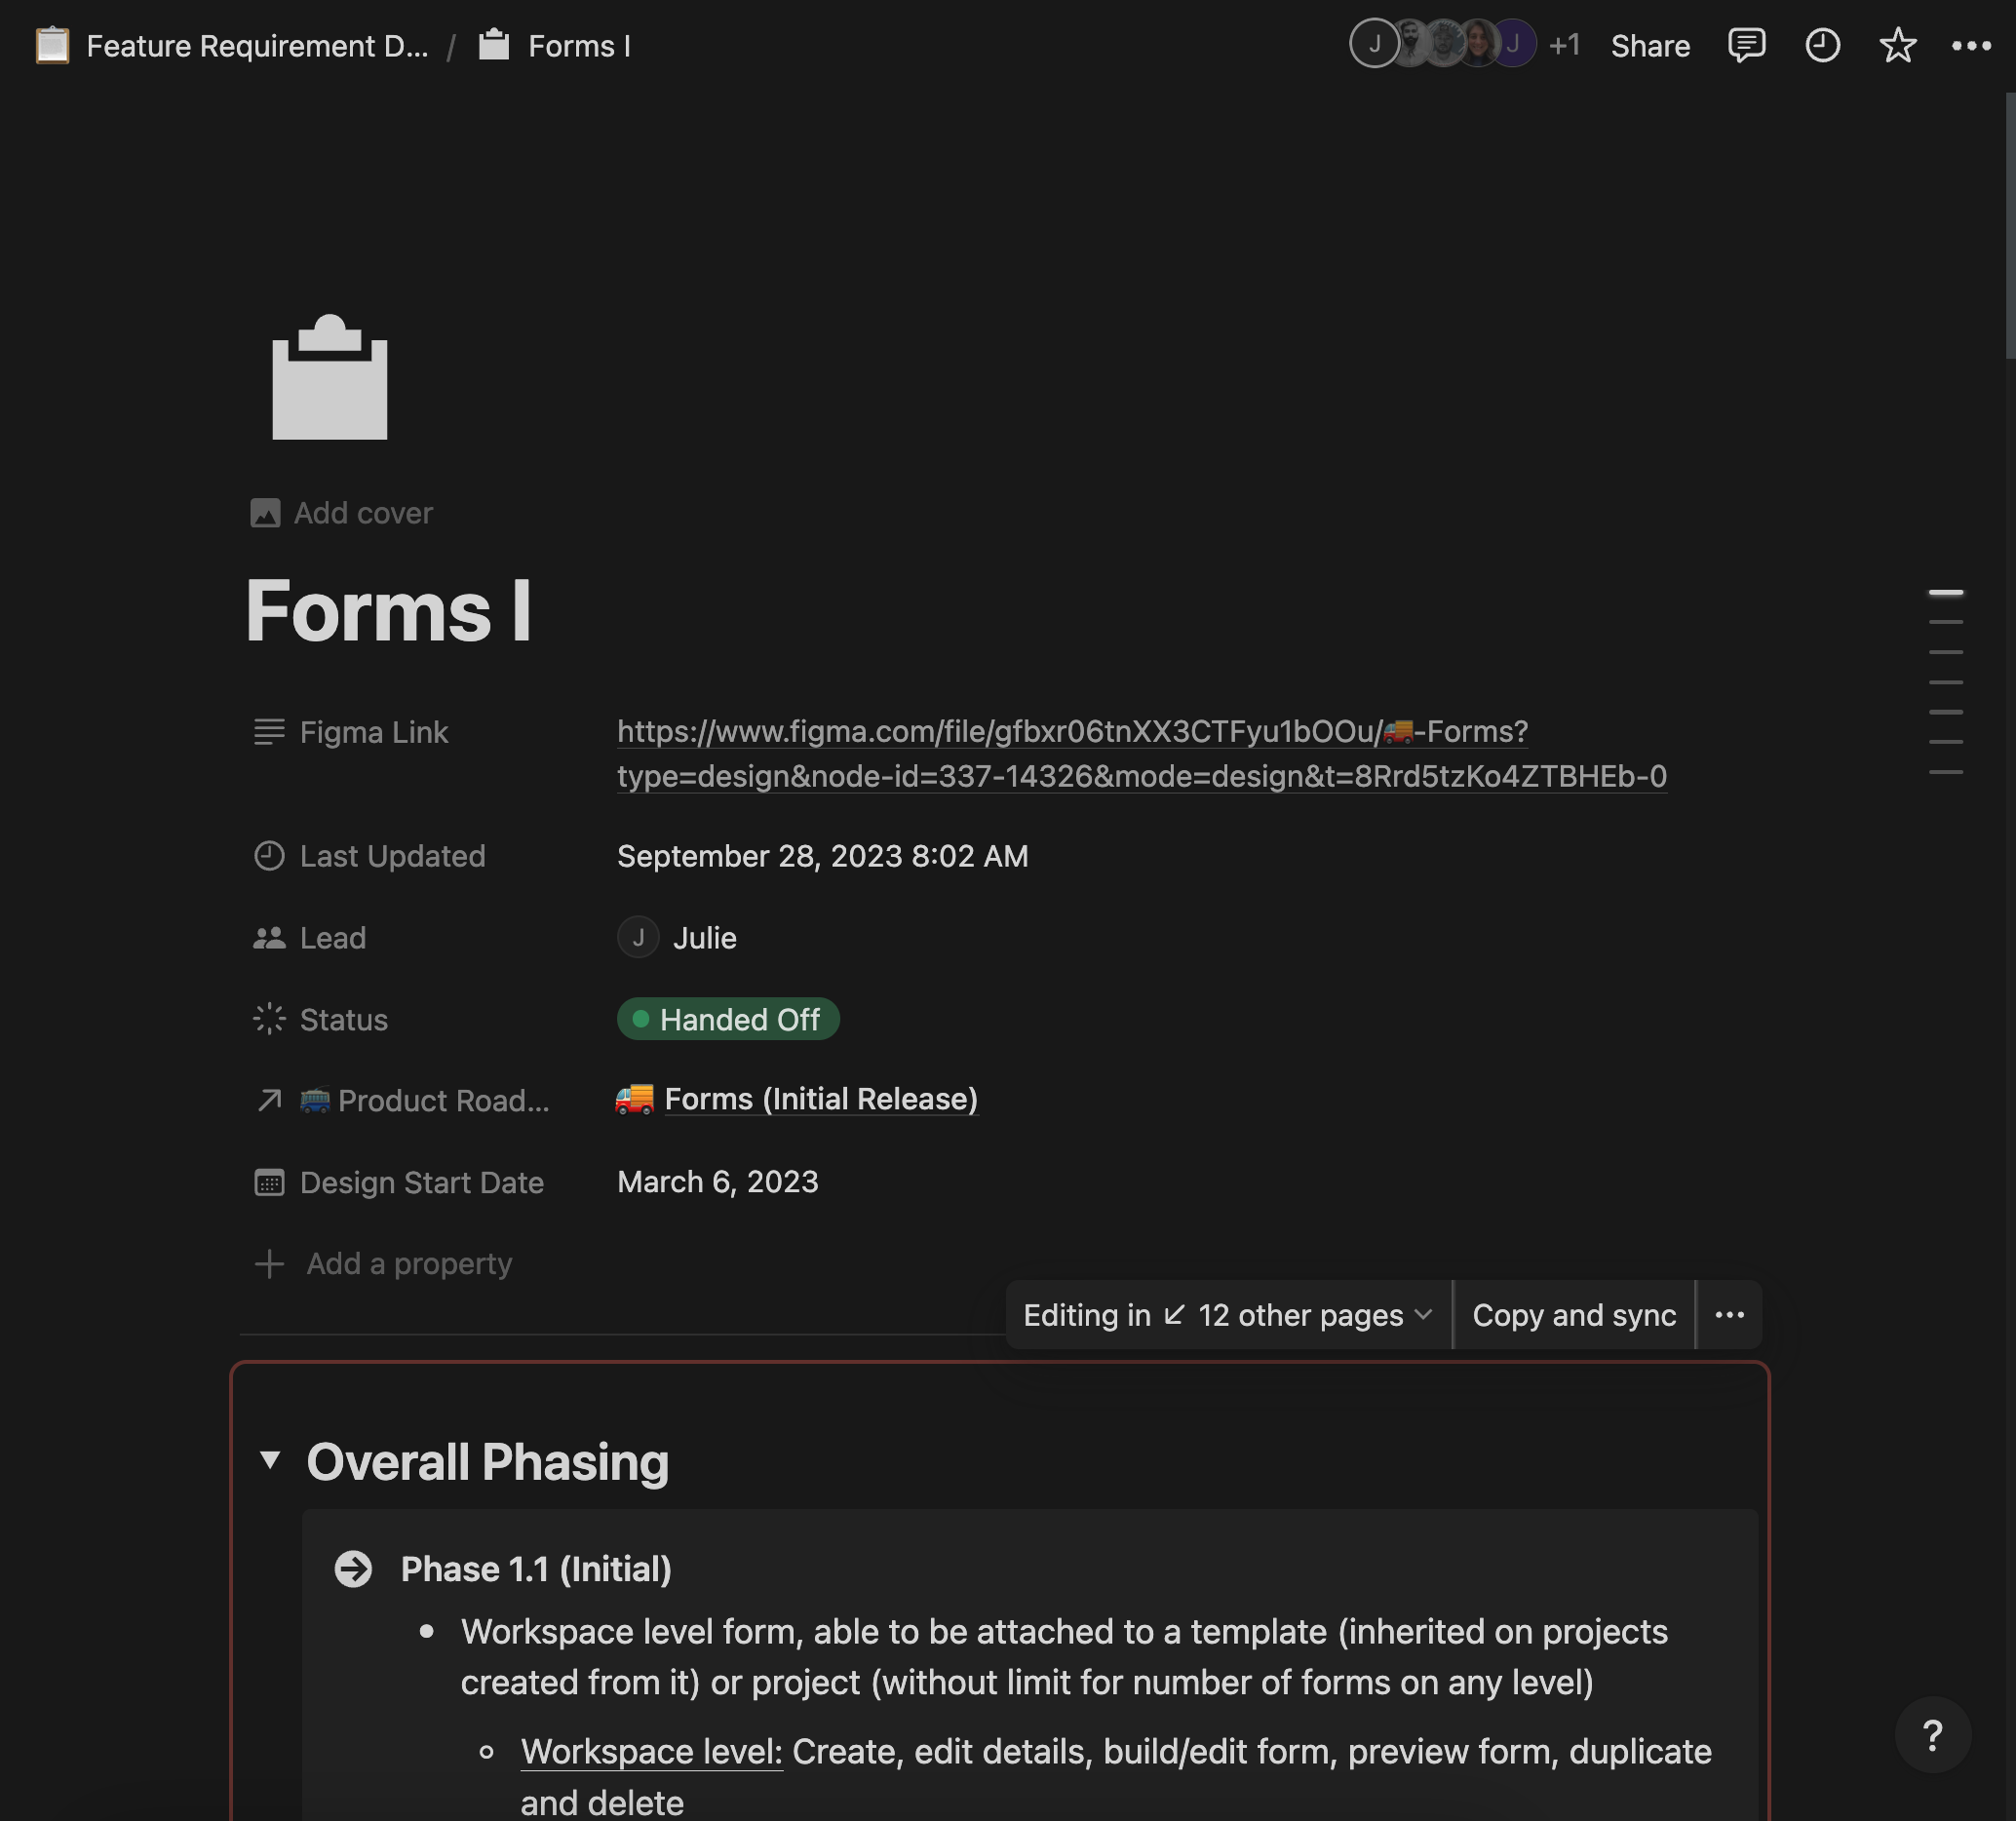Screen dimensions: 2016x1821
Task: Click Add cover image button
Action: pyautogui.click(x=342, y=513)
